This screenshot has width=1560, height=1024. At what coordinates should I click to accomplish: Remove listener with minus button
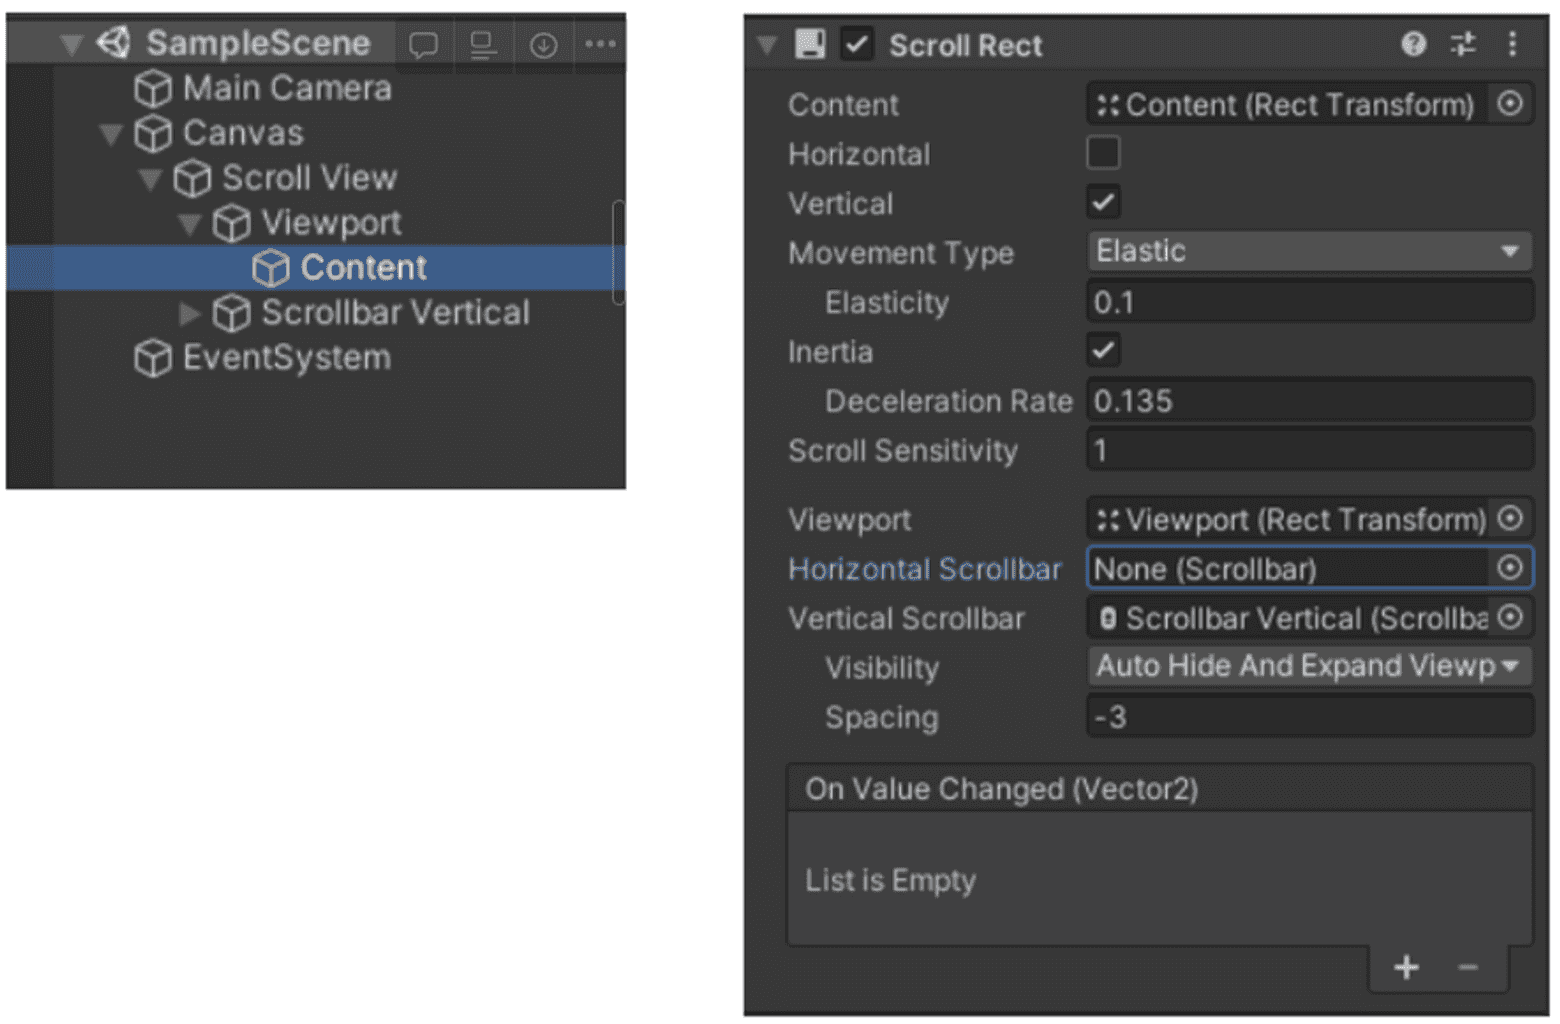[x=1467, y=967]
